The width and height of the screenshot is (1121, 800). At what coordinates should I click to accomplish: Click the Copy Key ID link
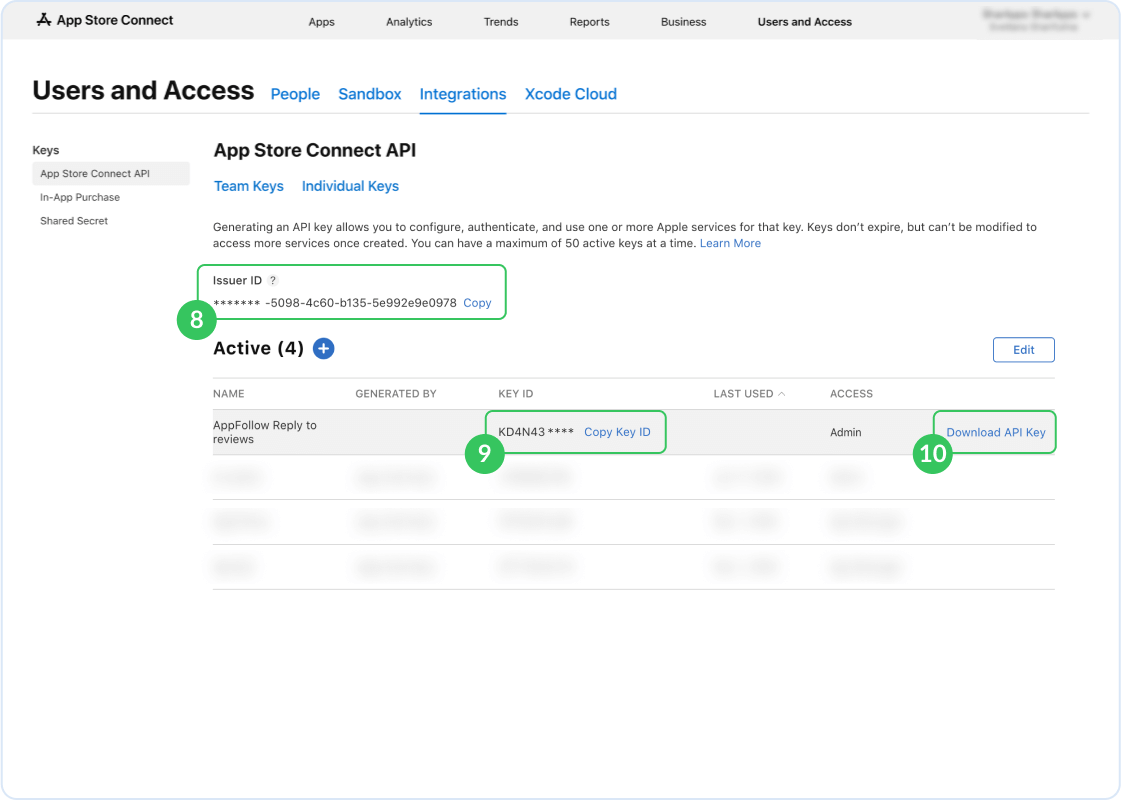click(x=619, y=432)
